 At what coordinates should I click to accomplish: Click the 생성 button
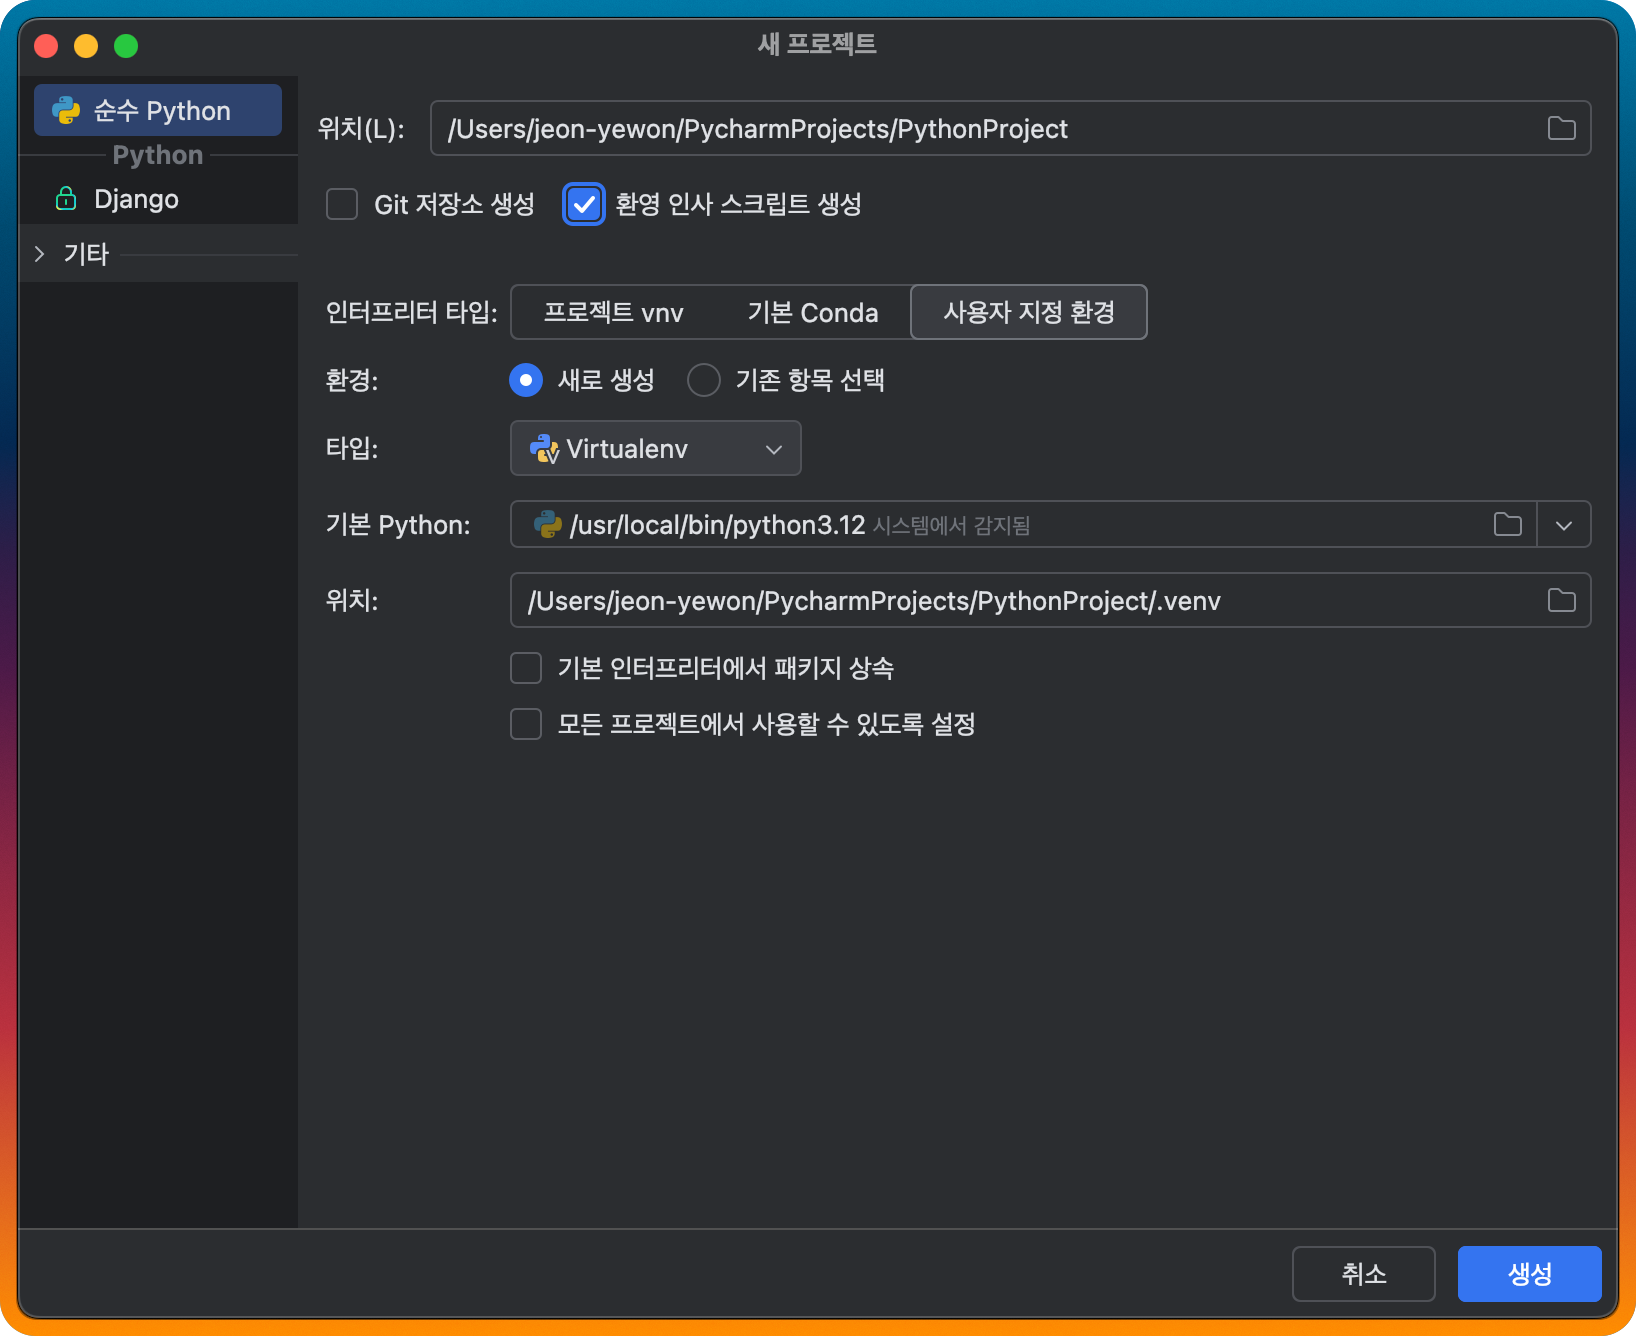pos(1530,1274)
